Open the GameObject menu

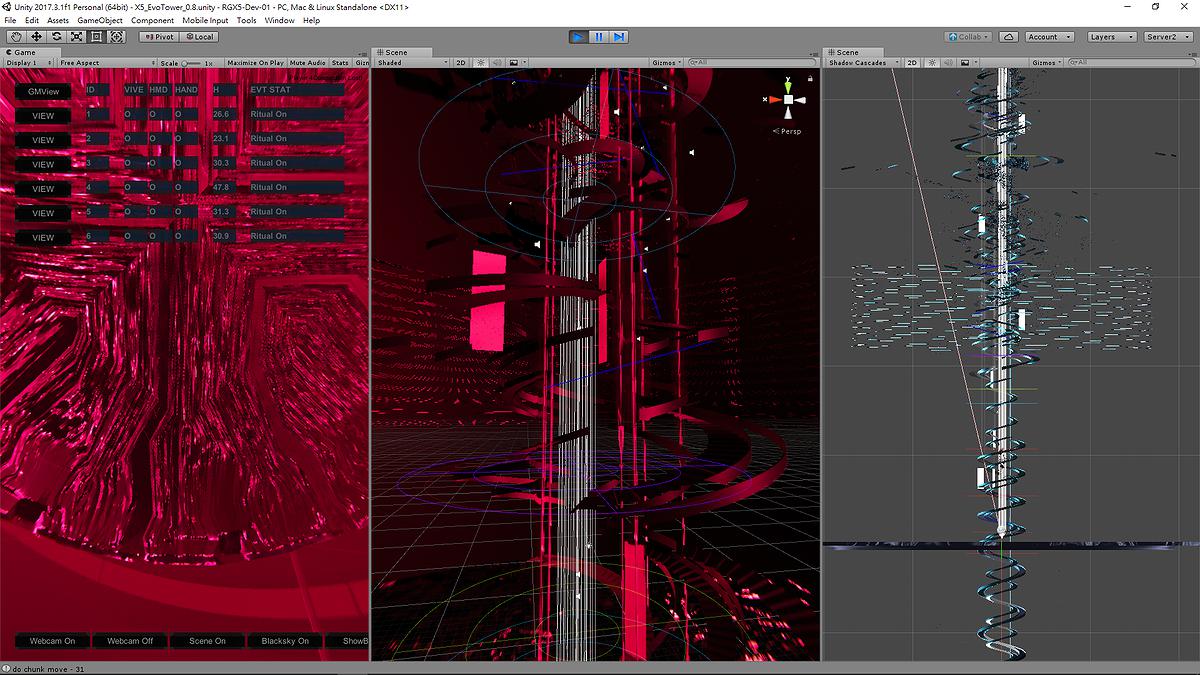tap(100, 20)
